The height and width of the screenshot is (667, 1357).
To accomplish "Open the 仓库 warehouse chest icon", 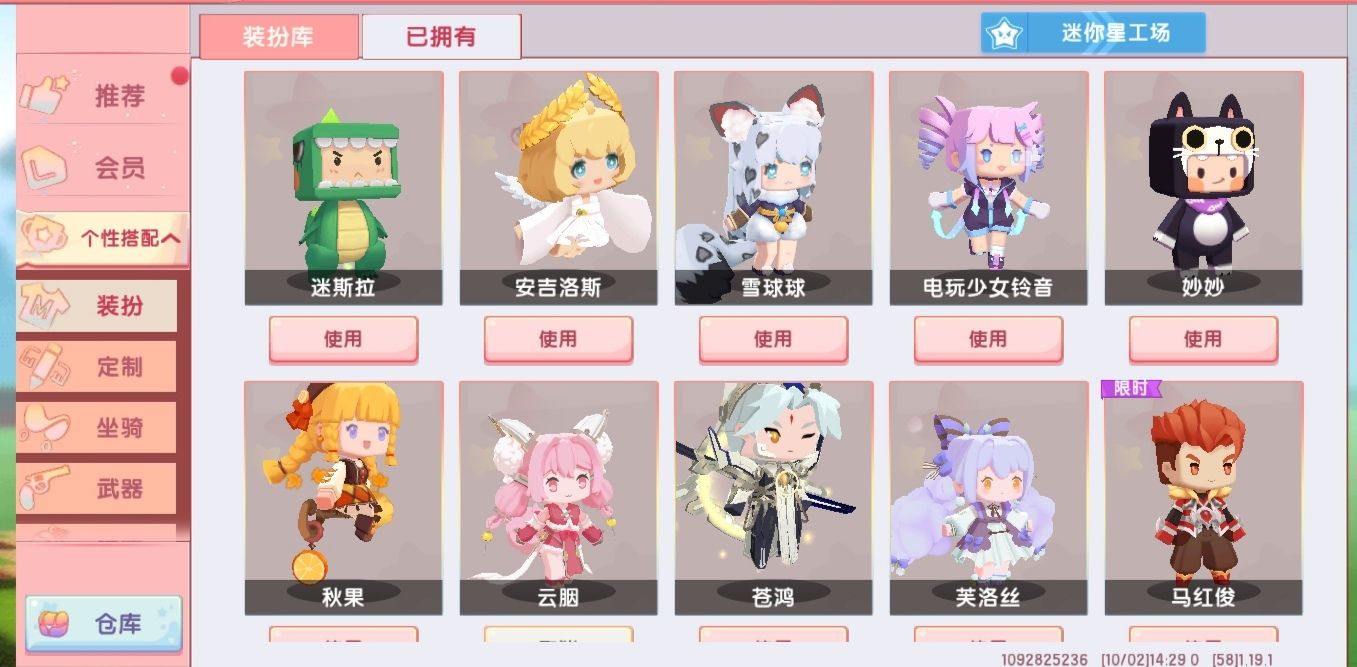I will tap(52, 624).
